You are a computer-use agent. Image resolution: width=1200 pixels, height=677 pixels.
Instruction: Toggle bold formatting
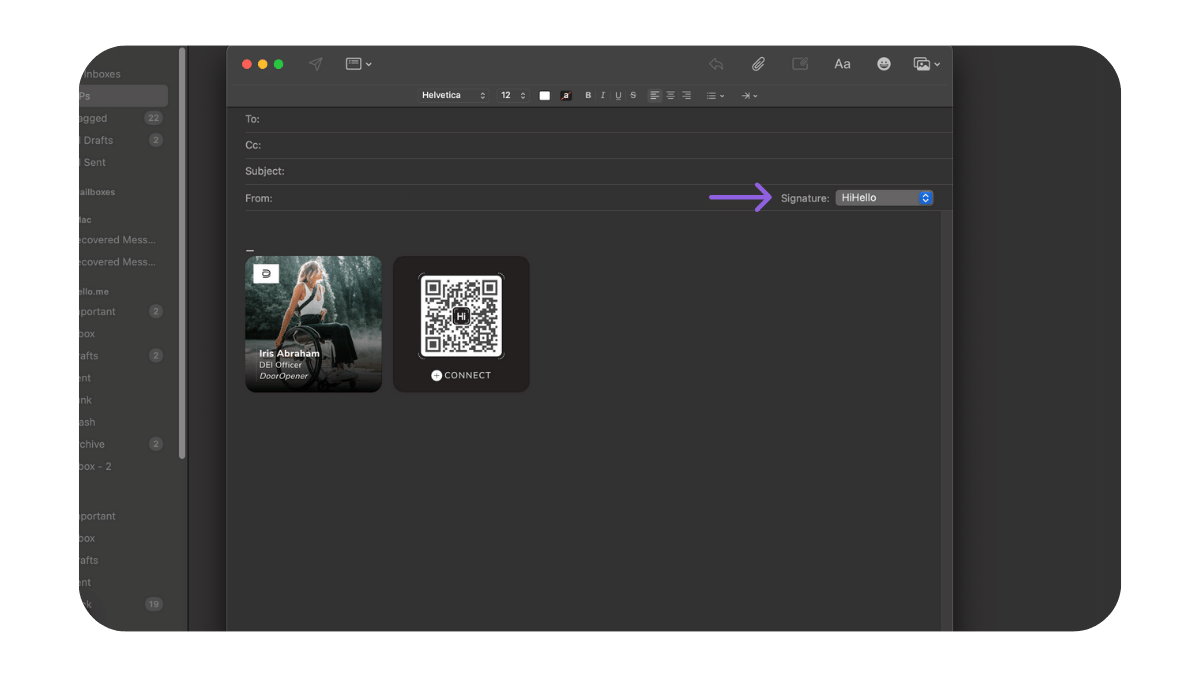pyautogui.click(x=588, y=96)
